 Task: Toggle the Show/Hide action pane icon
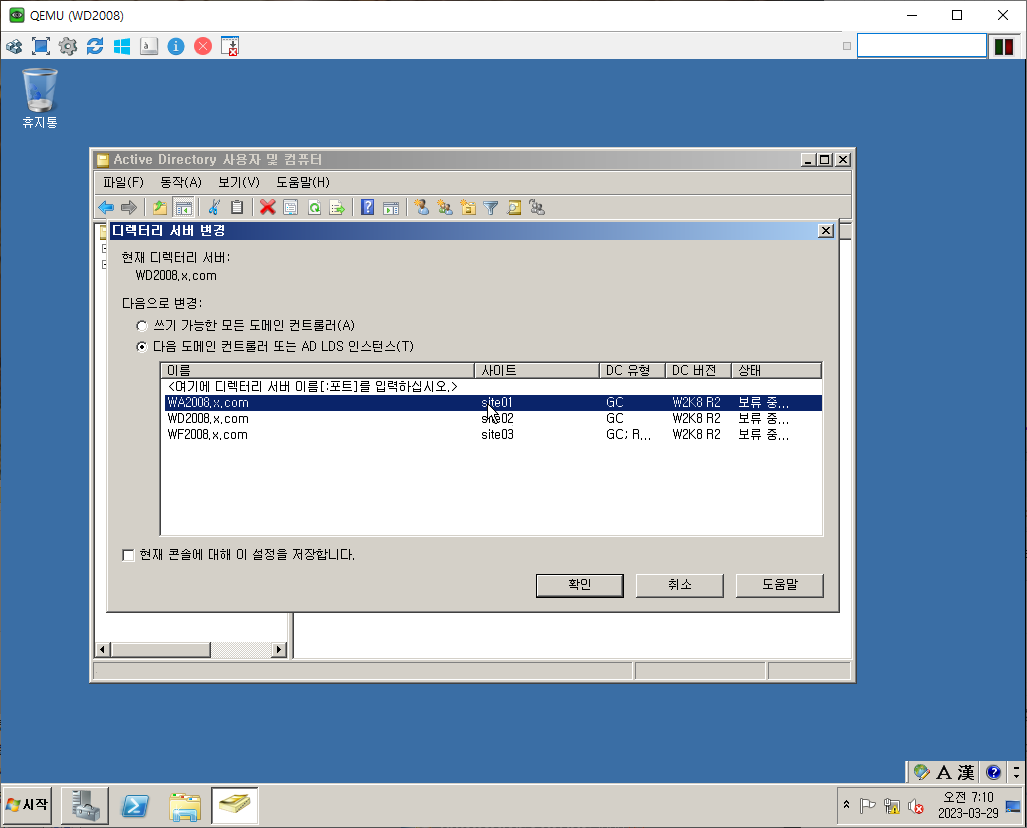[x=391, y=208]
